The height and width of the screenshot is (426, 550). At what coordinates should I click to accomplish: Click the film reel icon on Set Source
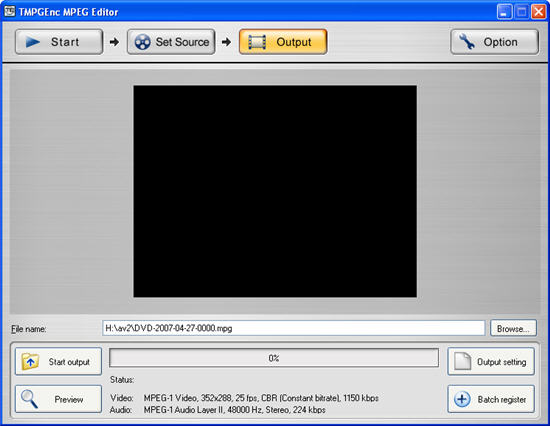tap(142, 42)
